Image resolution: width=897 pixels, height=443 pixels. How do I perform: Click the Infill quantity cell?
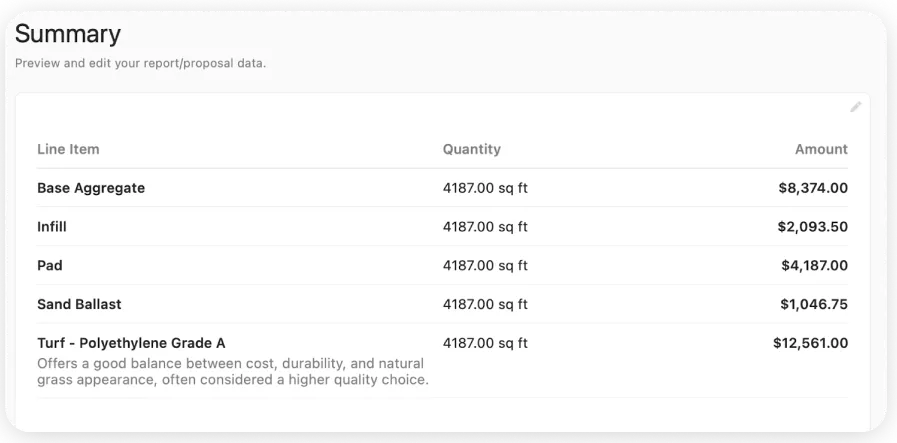485,227
